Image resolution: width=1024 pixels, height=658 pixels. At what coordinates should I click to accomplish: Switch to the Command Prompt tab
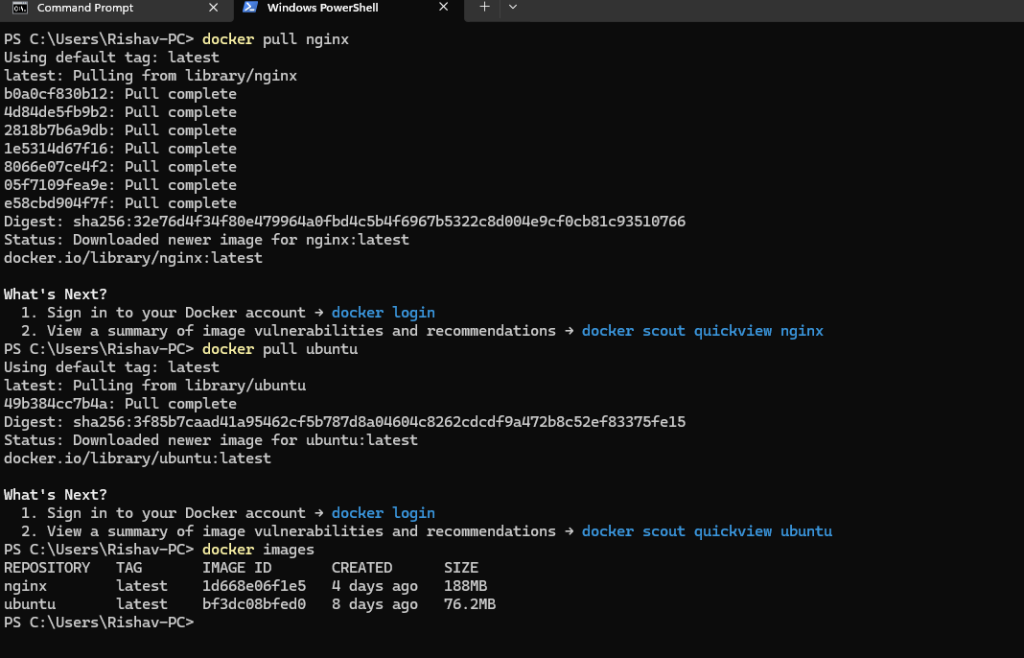pos(116,8)
